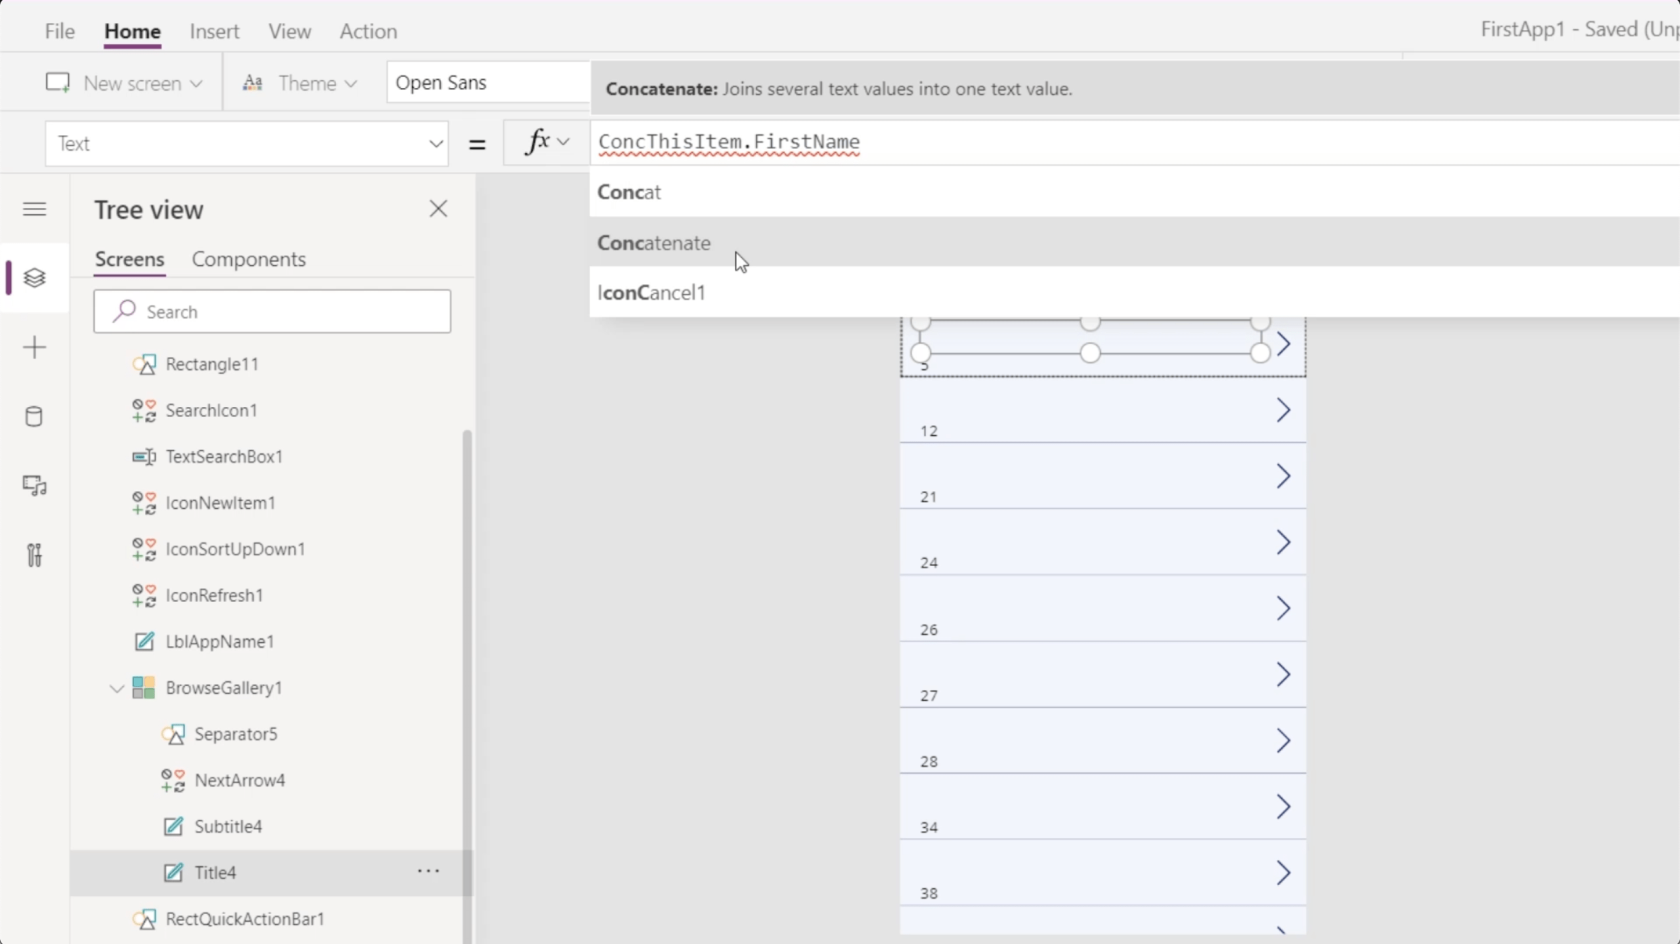Choose the IconCancel1 suggestion
Image resolution: width=1680 pixels, height=944 pixels.
pyautogui.click(x=1134, y=292)
